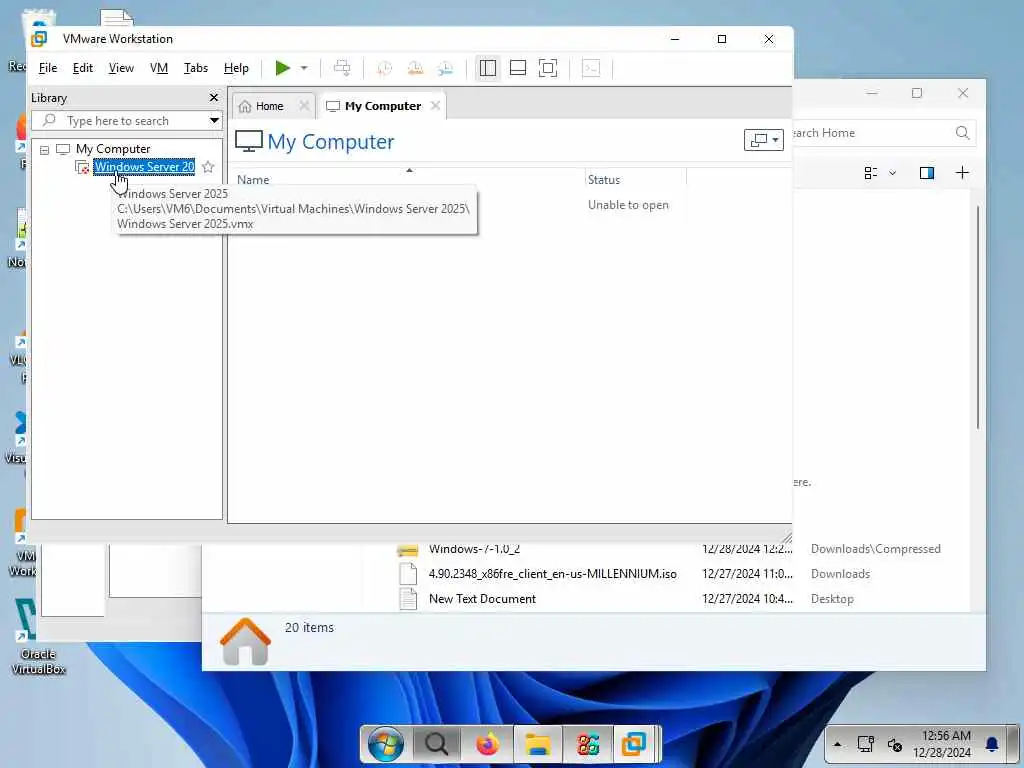
Task: Click the Downloads\Compressed location text
Action: tap(875, 549)
